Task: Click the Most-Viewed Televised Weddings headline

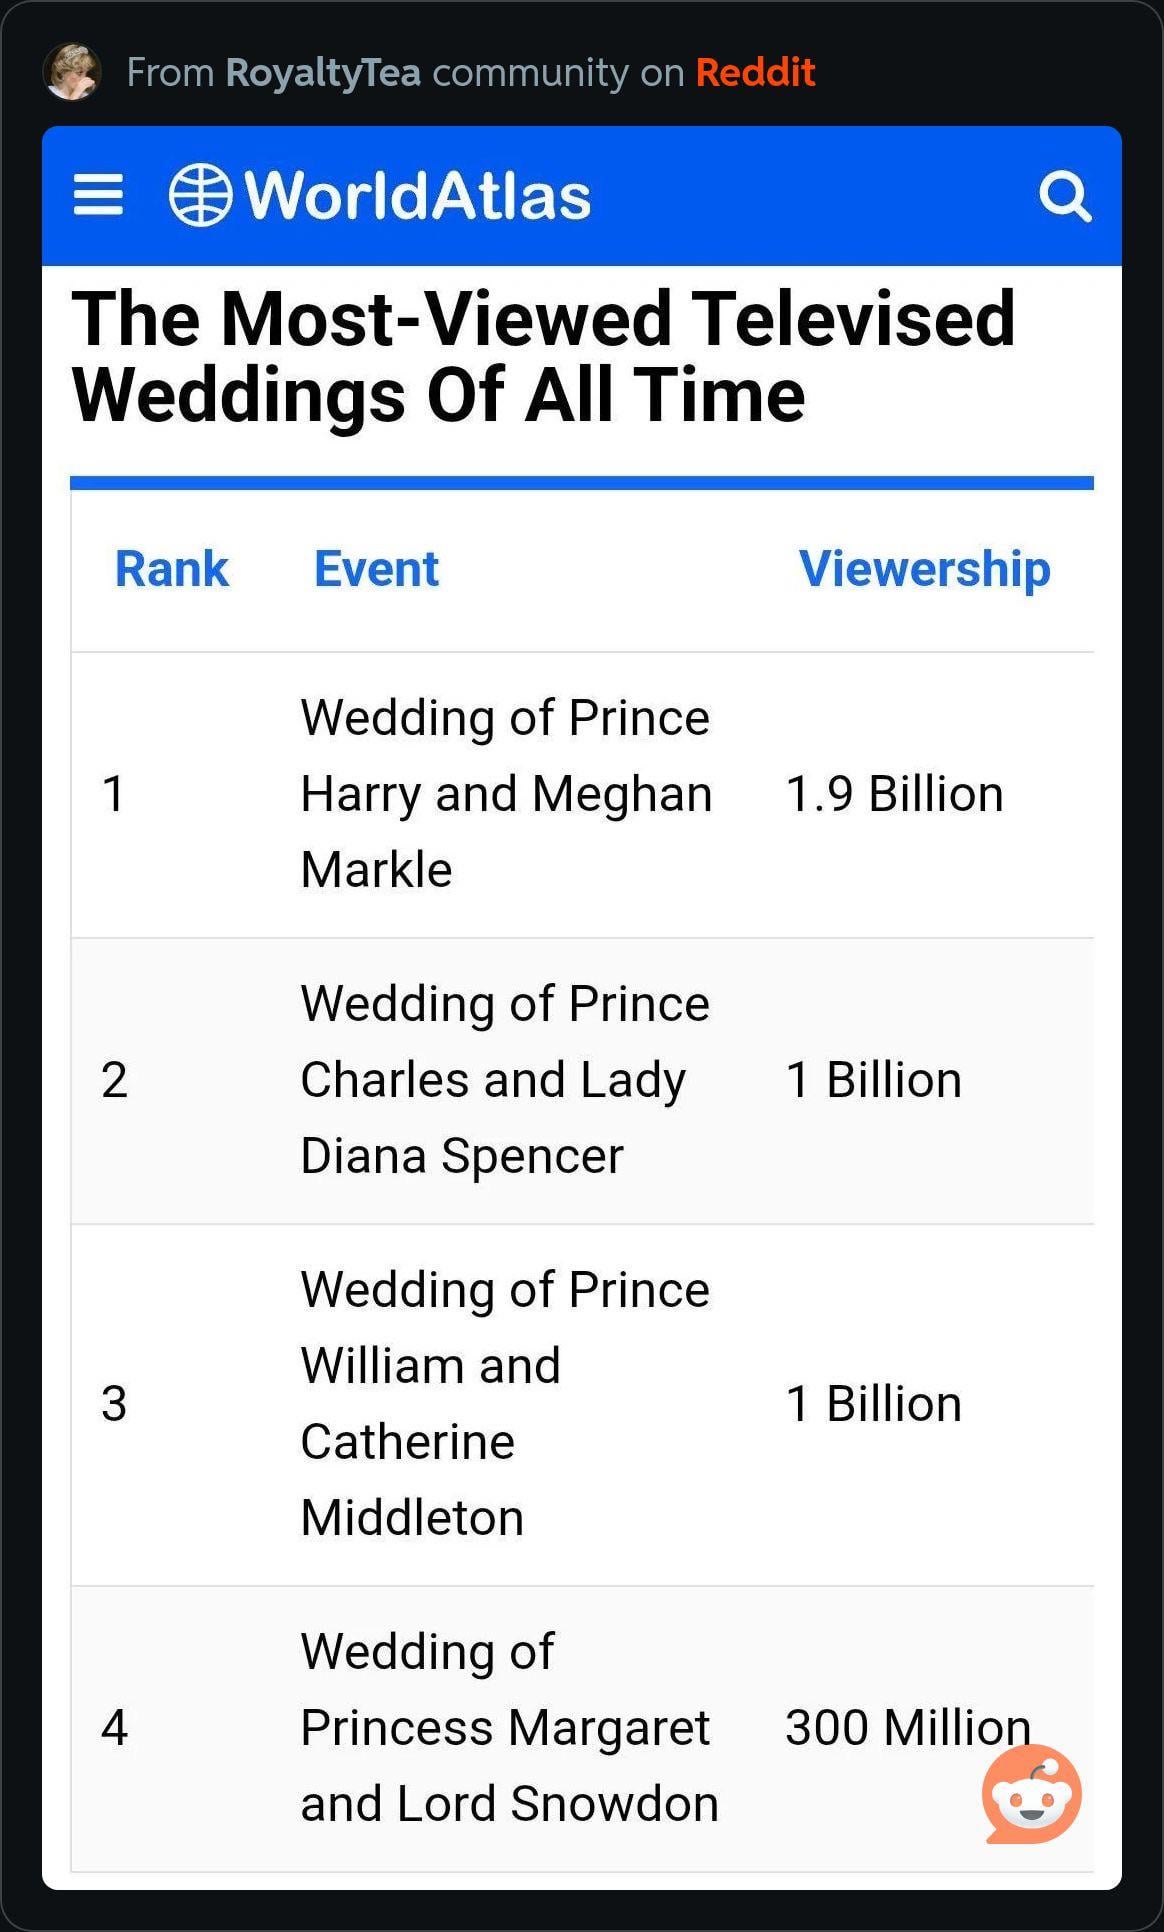Action: 543,357
